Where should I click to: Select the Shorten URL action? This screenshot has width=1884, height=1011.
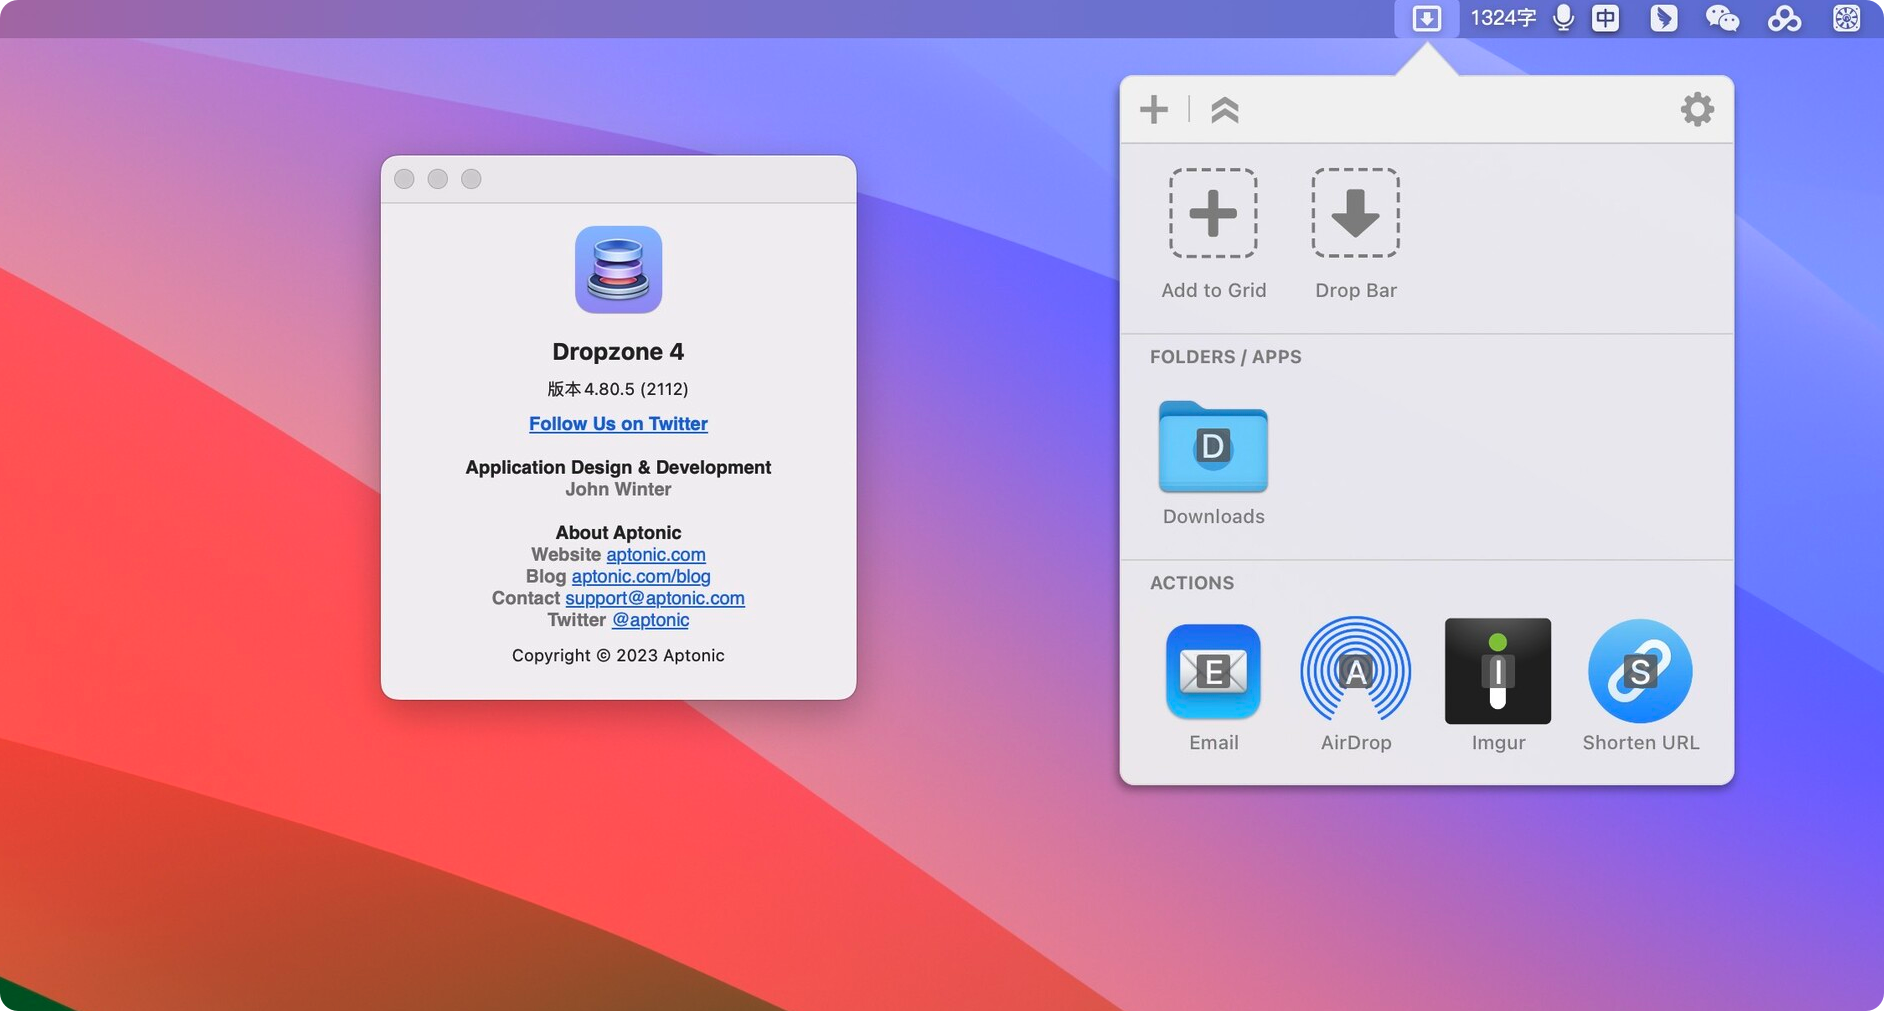click(1640, 686)
